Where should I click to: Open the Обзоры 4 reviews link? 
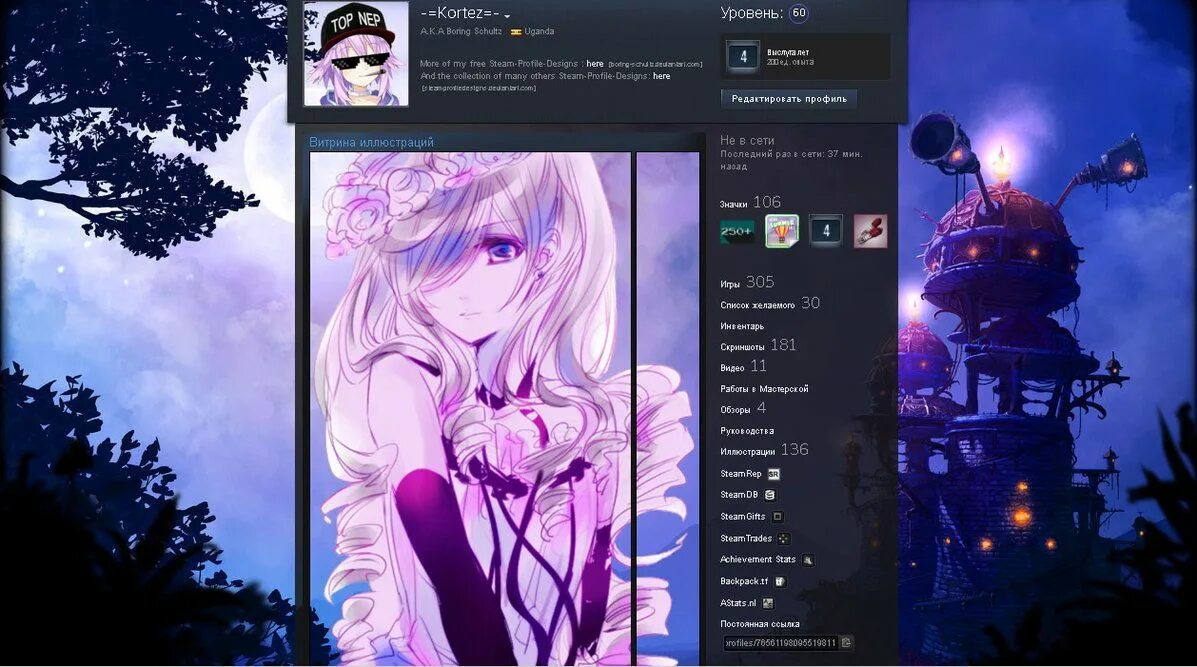tap(743, 408)
